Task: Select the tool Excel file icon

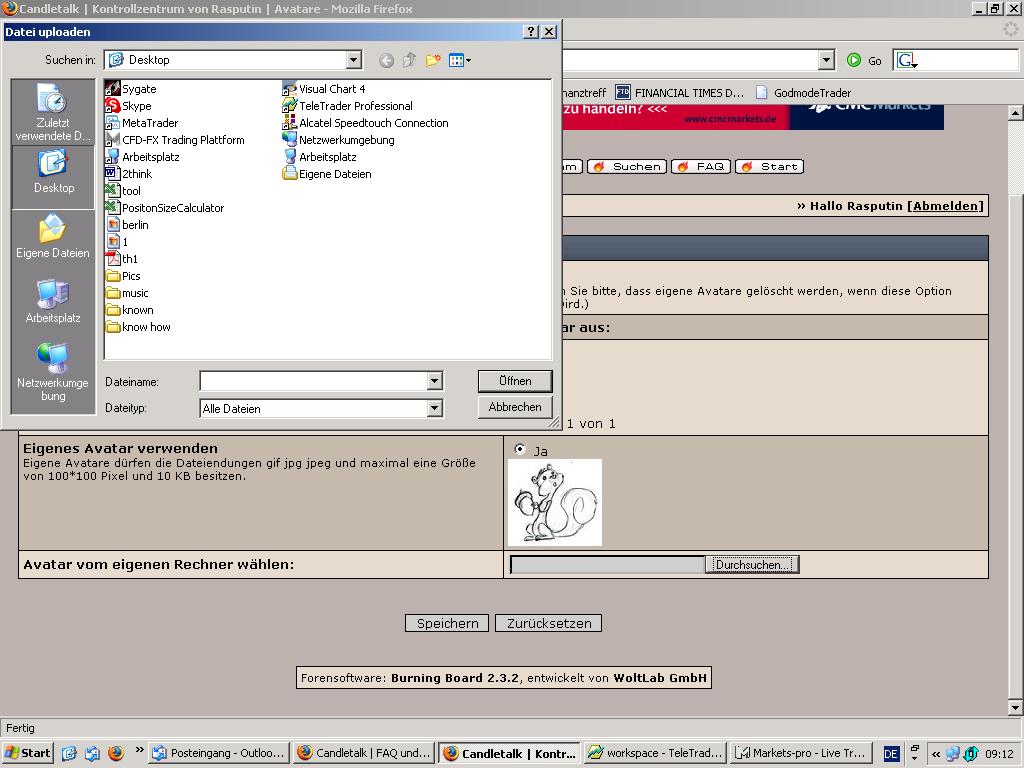Action: 113,191
